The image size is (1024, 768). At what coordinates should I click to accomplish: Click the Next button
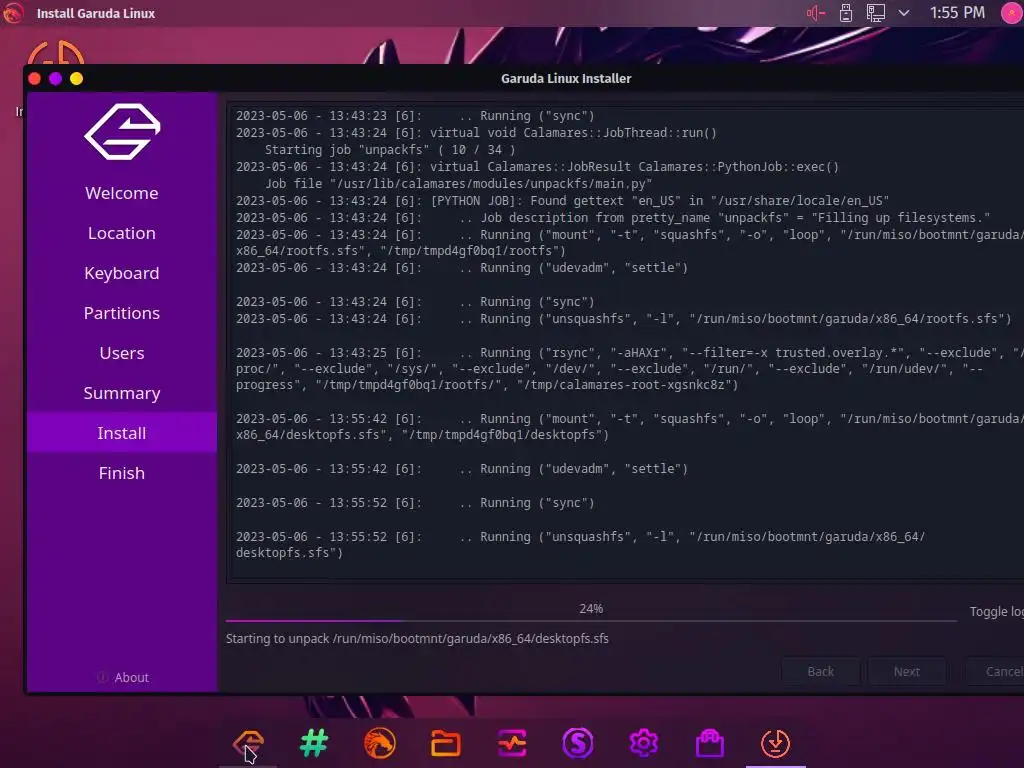[906, 671]
